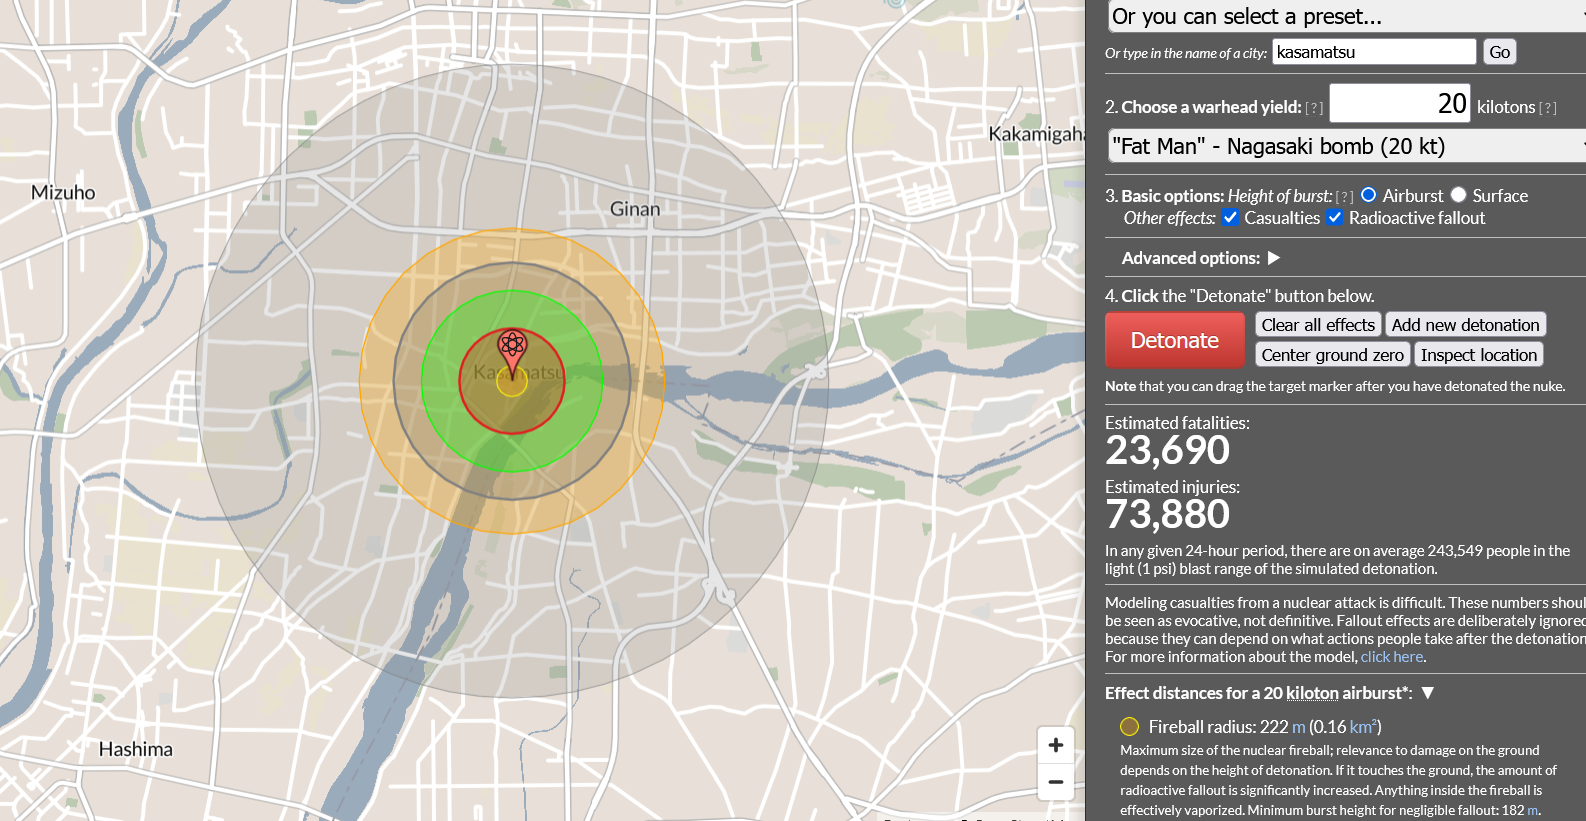Image resolution: width=1586 pixels, height=821 pixels.
Task: Click the "km²" unit link in fireball area
Action: click(x=1363, y=727)
